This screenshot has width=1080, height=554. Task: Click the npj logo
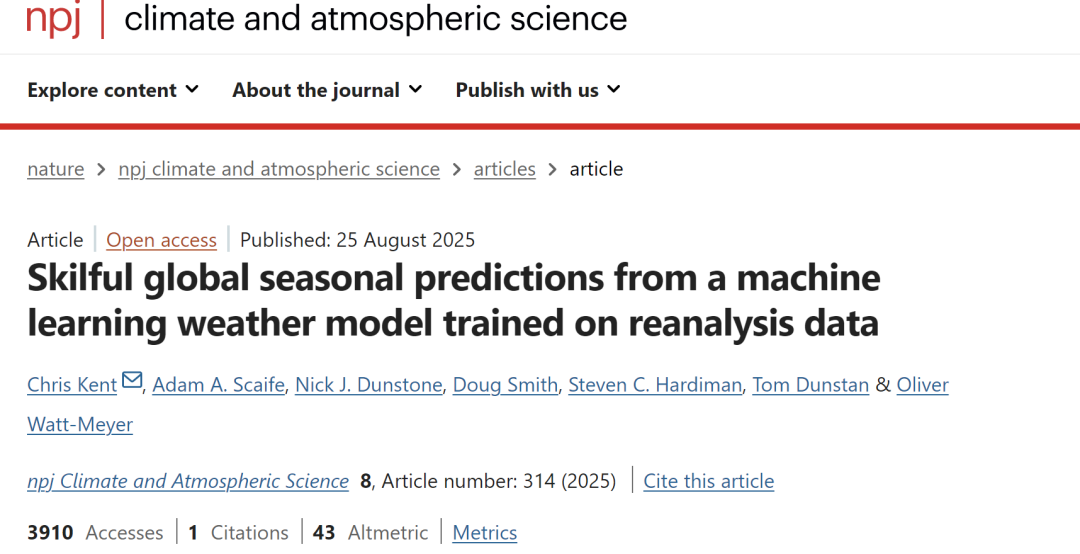[54, 17]
